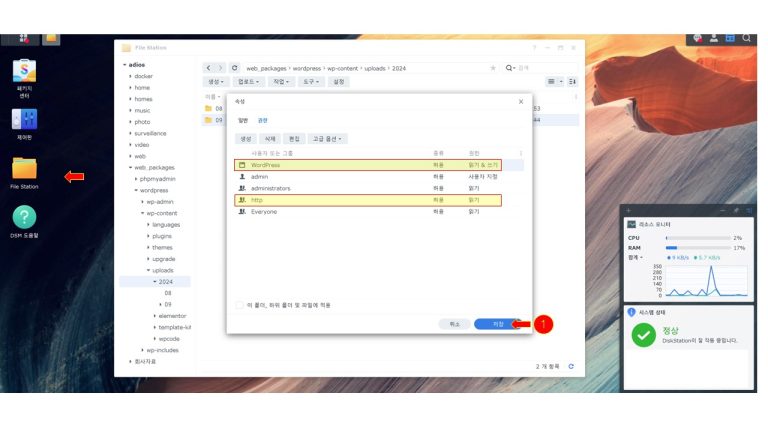Refresh the File Station folder view
Image resolution: width=768 pixels, height=432 pixels.
click(x=235, y=68)
